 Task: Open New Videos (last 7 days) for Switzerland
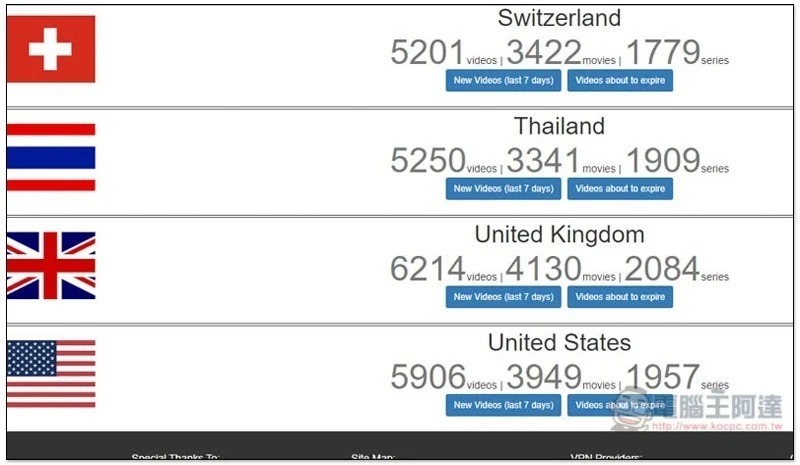pyautogui.click(x=503, y=81)
